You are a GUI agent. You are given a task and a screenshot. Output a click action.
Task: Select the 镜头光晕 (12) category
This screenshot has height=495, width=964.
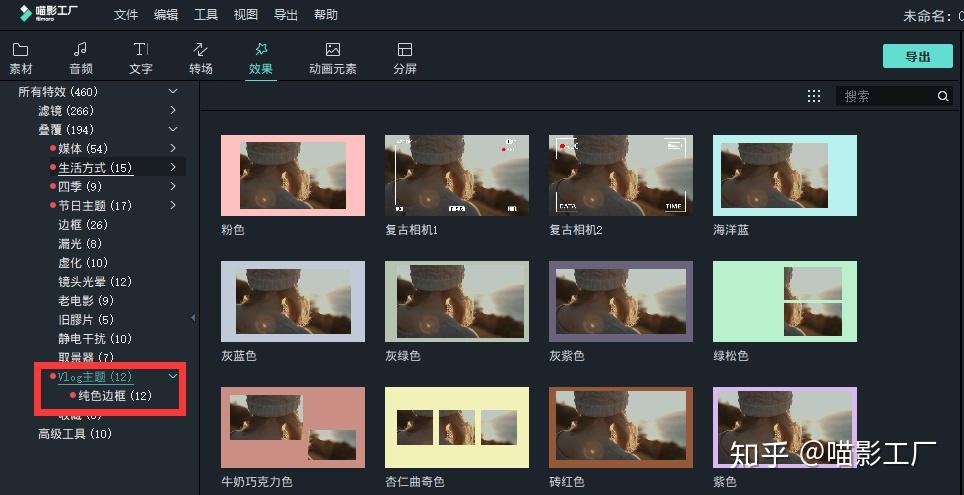coord(95,282)
